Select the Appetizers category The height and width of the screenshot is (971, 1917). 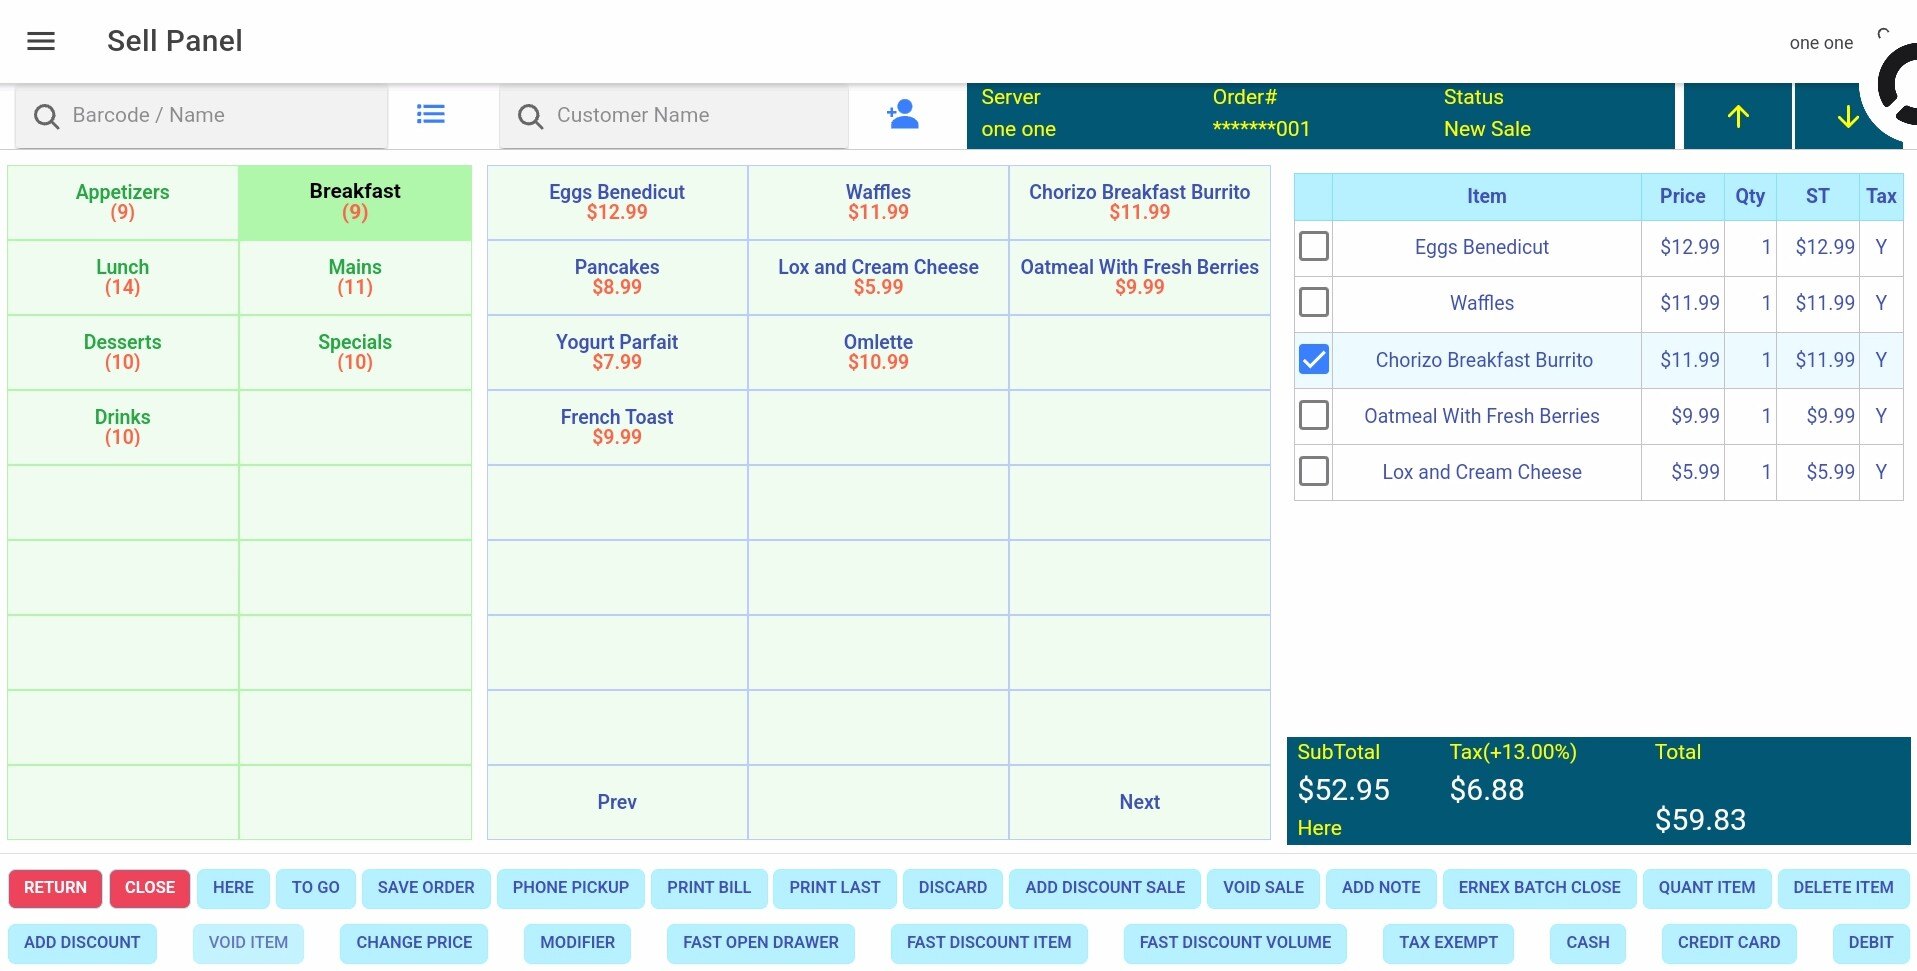[123, 202]
